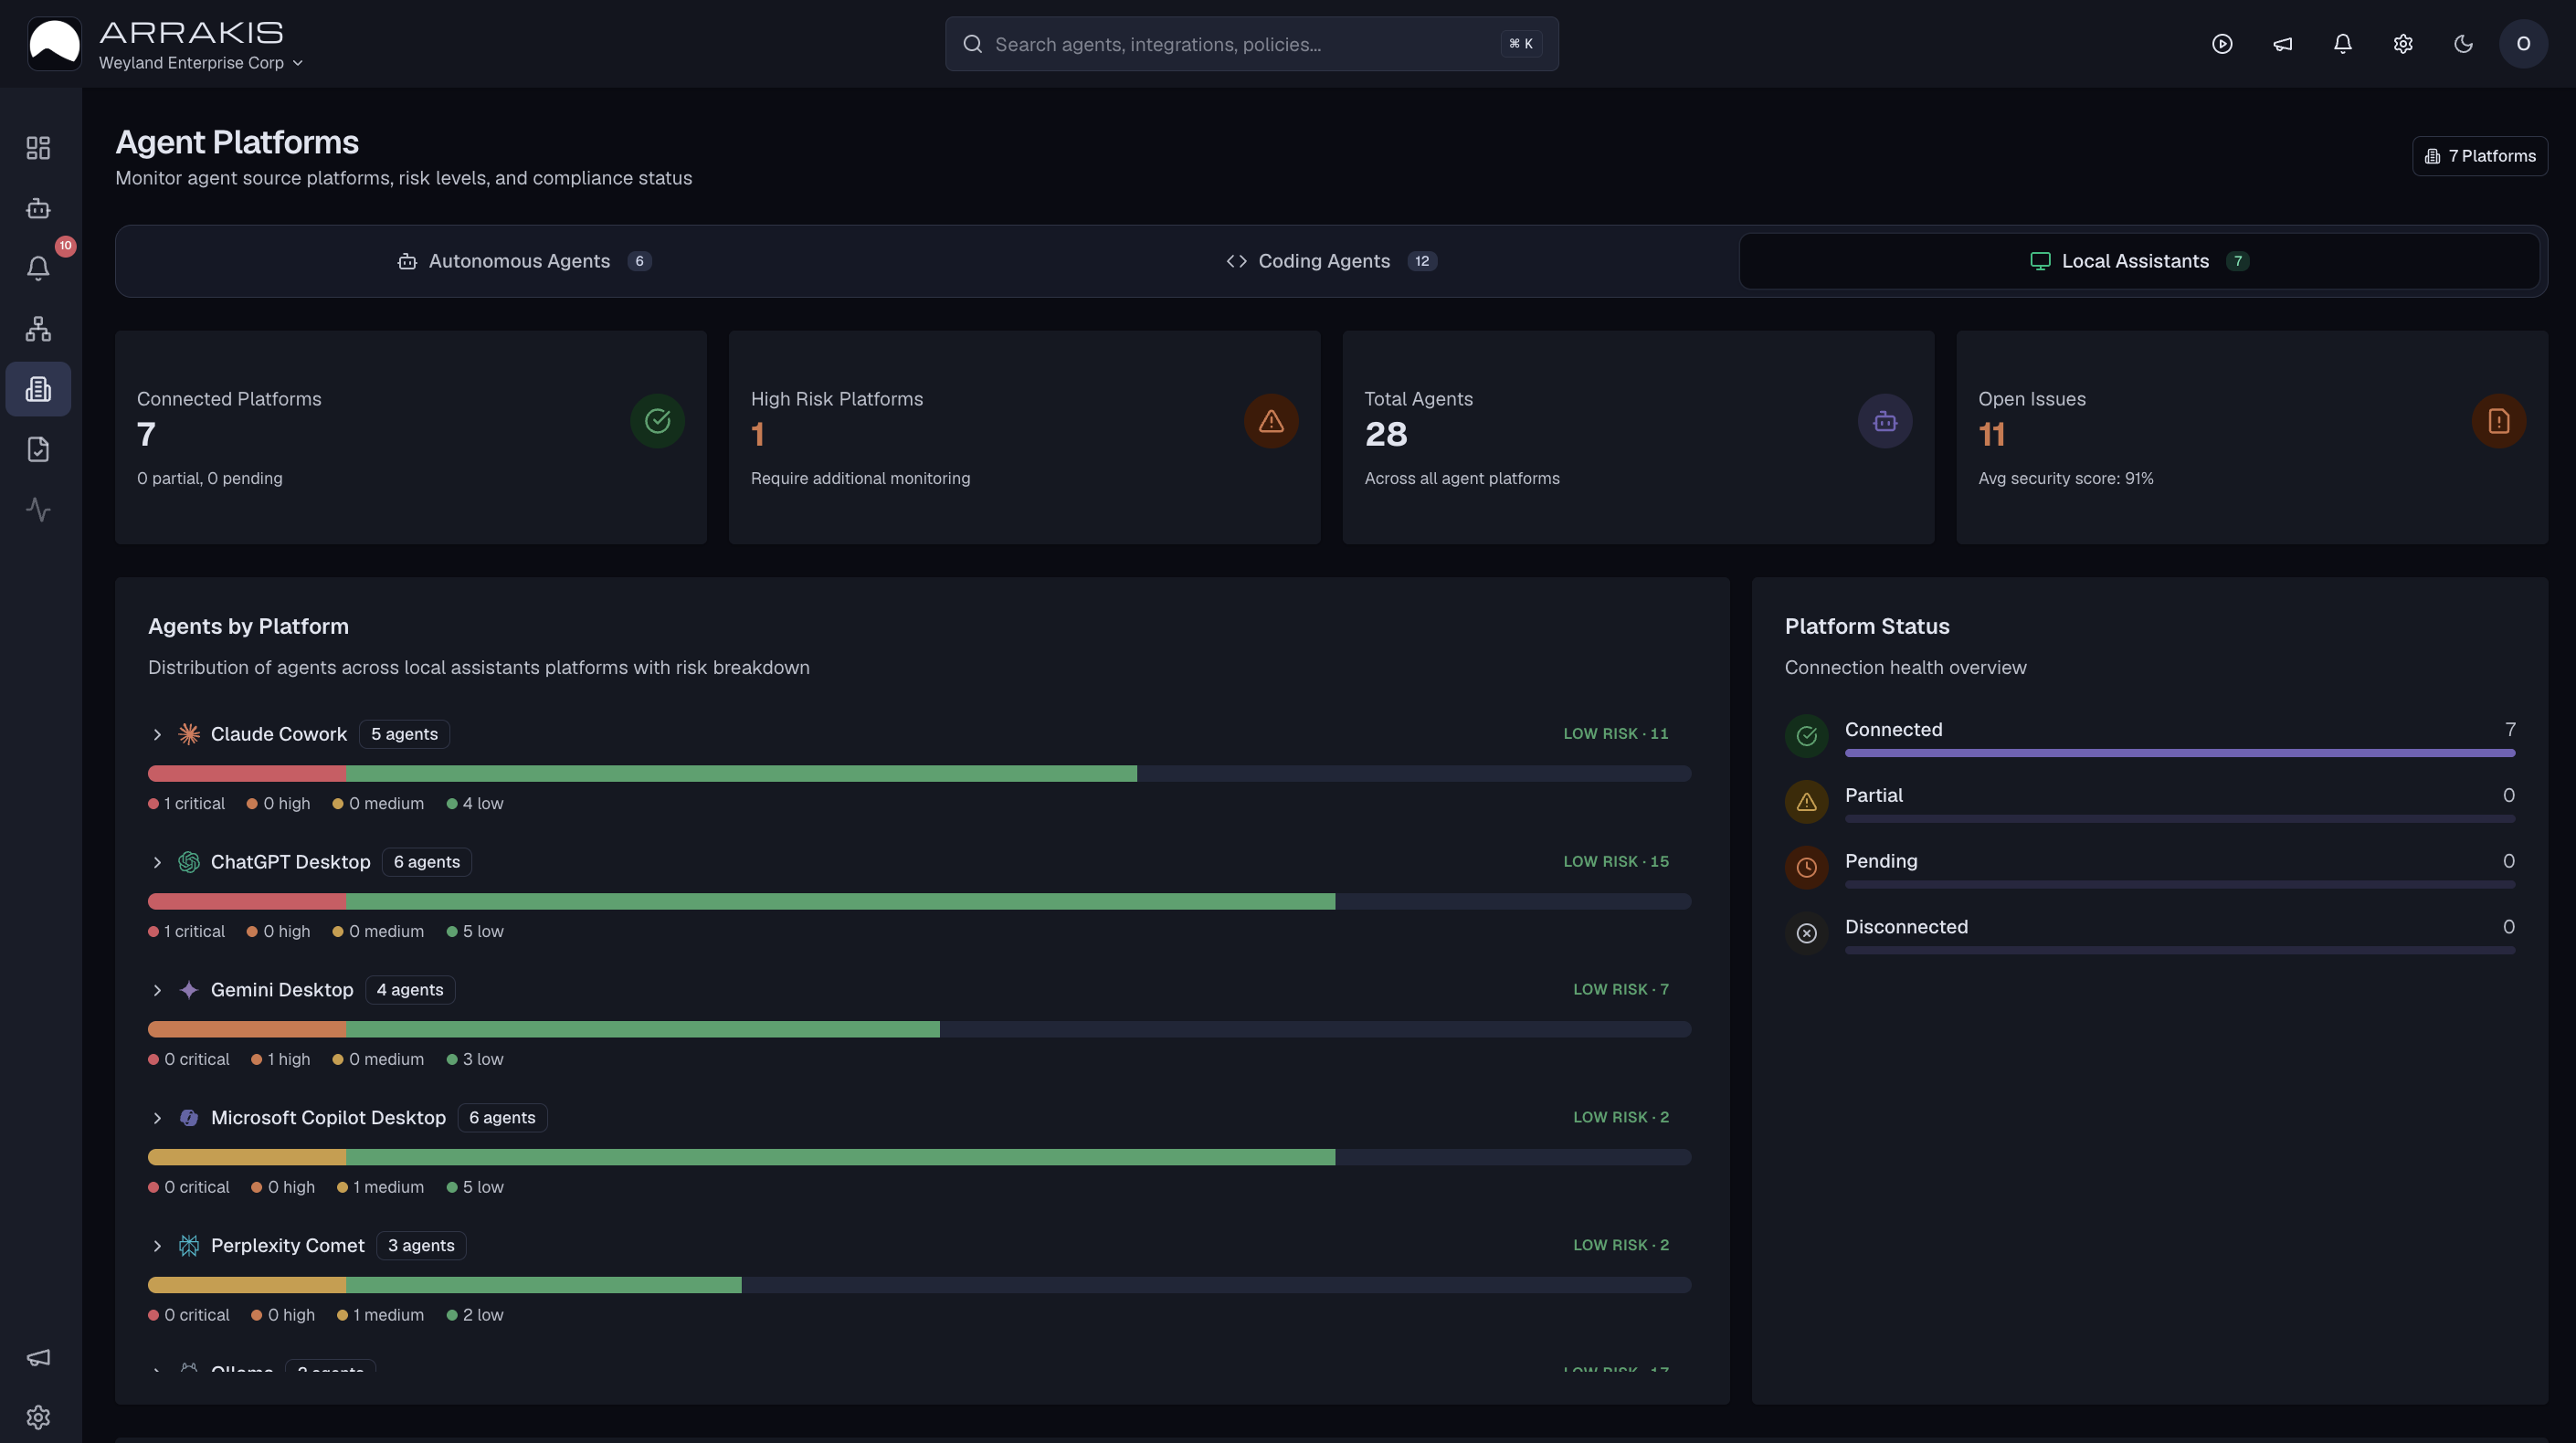
Task: Click the megaphone icon at sidebar bottom
Action: (38, 1357)
